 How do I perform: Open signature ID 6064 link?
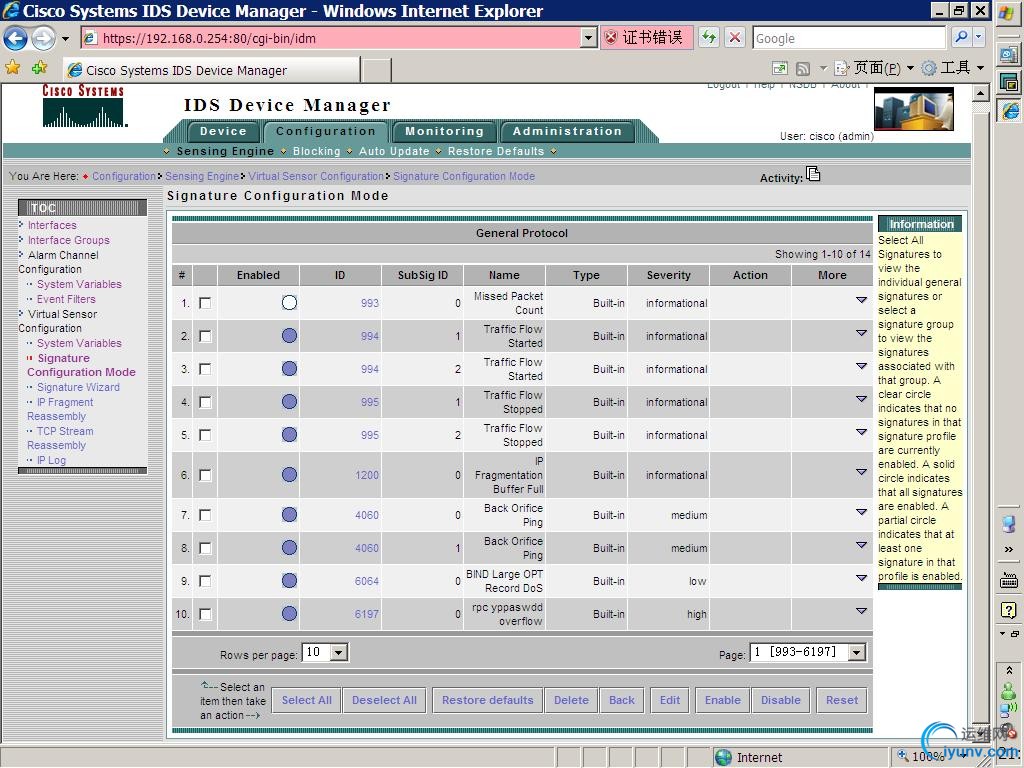click(x=366, y=581)
